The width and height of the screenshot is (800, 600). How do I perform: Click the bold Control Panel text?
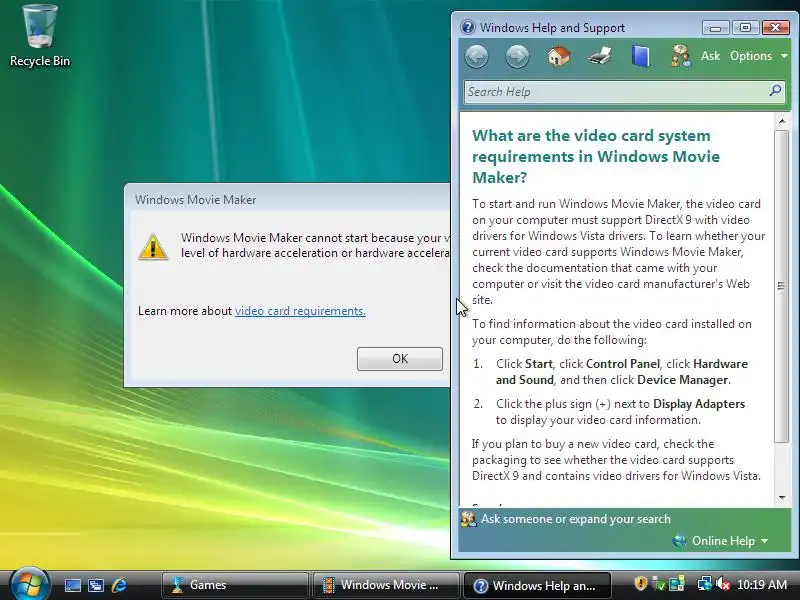622,364
